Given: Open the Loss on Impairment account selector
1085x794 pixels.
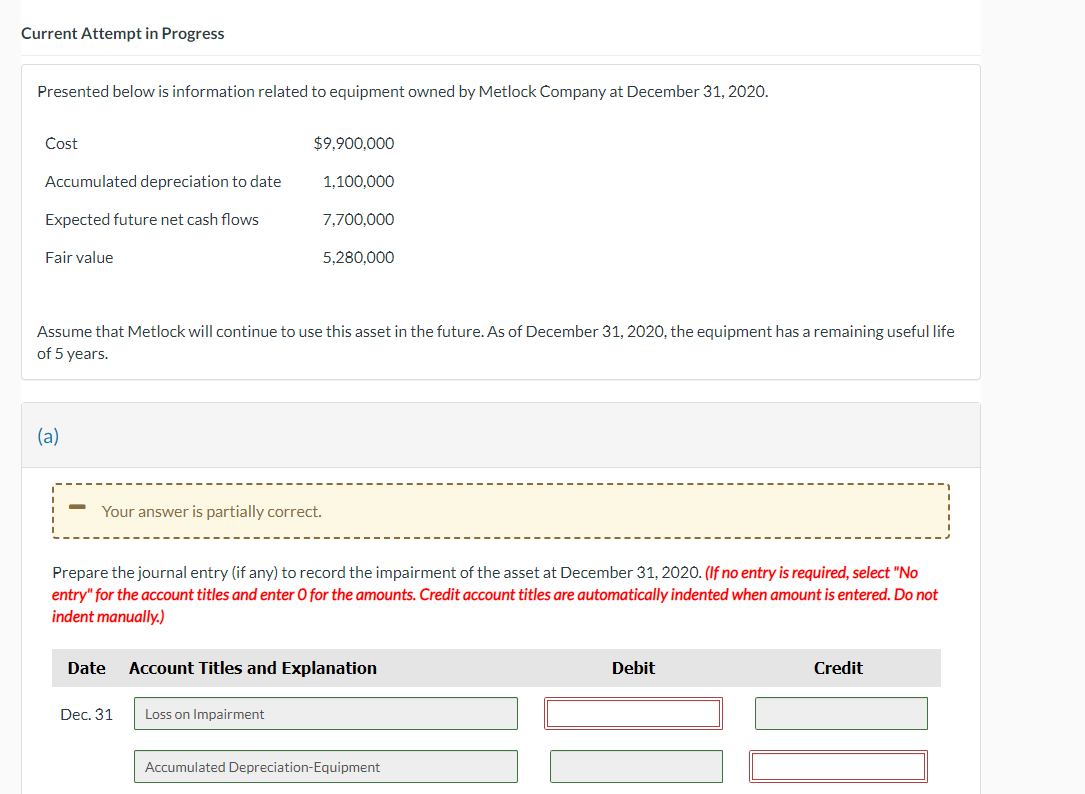Looking at the screenshot, I should [x=325, y=713].
